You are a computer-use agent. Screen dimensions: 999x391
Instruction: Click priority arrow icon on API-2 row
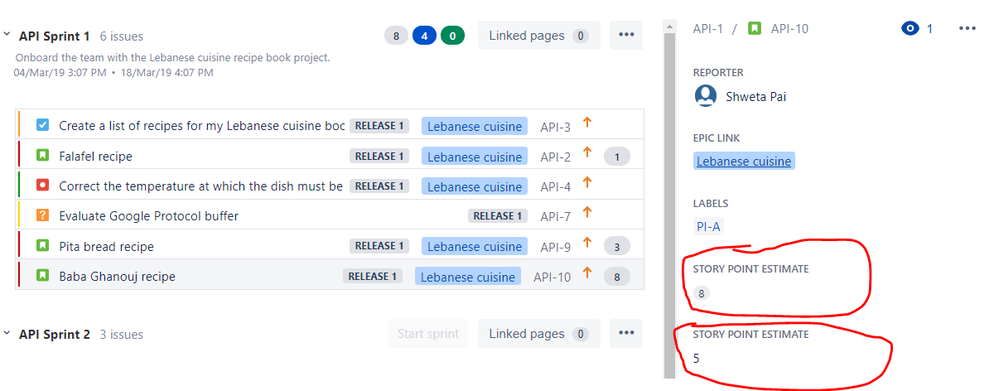coord(587,153)
